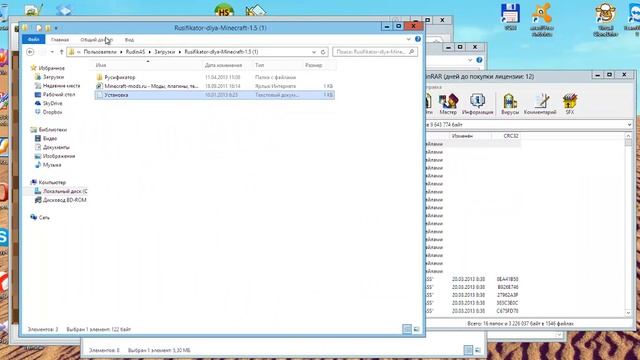Click the Вирусы scan icon in WinRAR
Image resolution: width=640 pixels, height=360 pixels.
510,104
